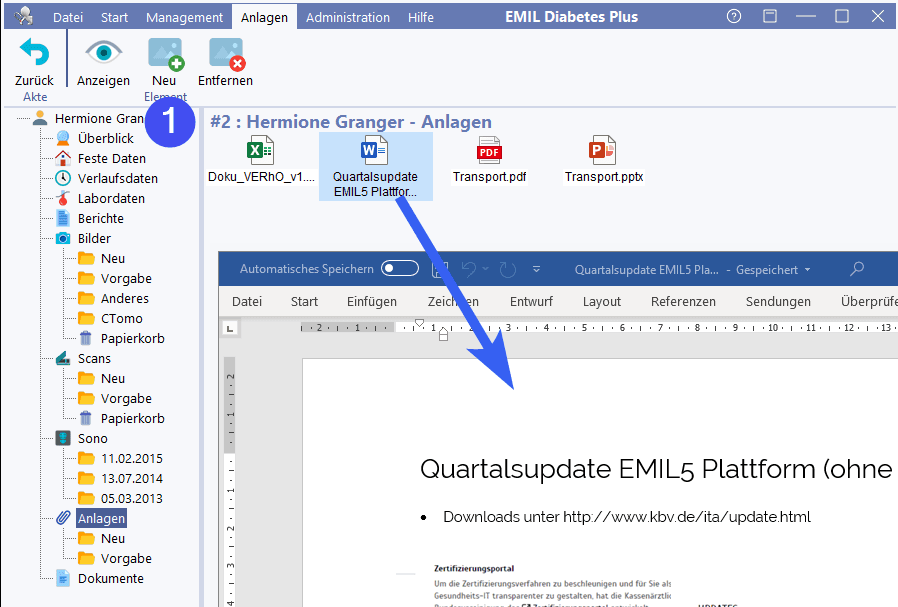
Task: Click the Zurück back arrow icon
Action: pyautogui.click(x=34, y=53)
